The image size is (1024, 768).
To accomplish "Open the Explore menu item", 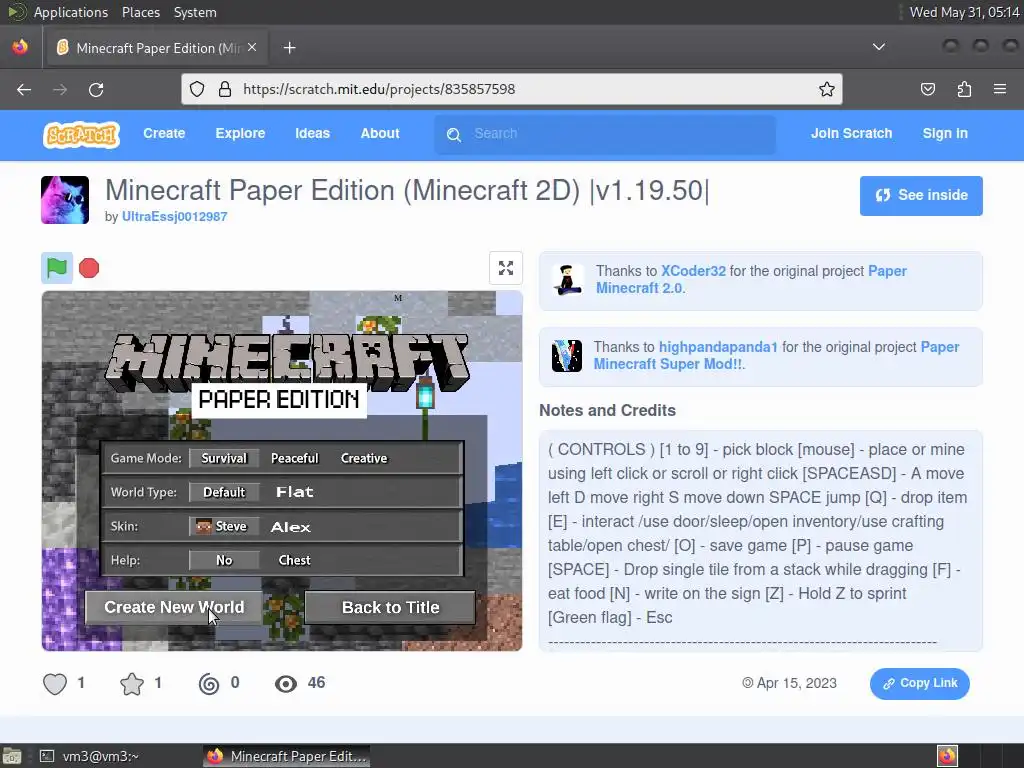I will [240, 133].
